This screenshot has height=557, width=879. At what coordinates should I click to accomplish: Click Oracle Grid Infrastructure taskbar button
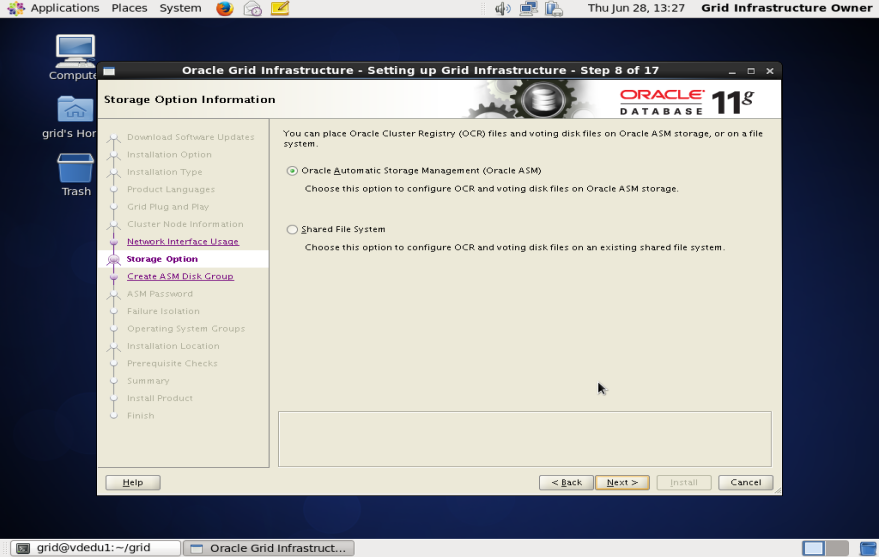(x=269, y=548)
